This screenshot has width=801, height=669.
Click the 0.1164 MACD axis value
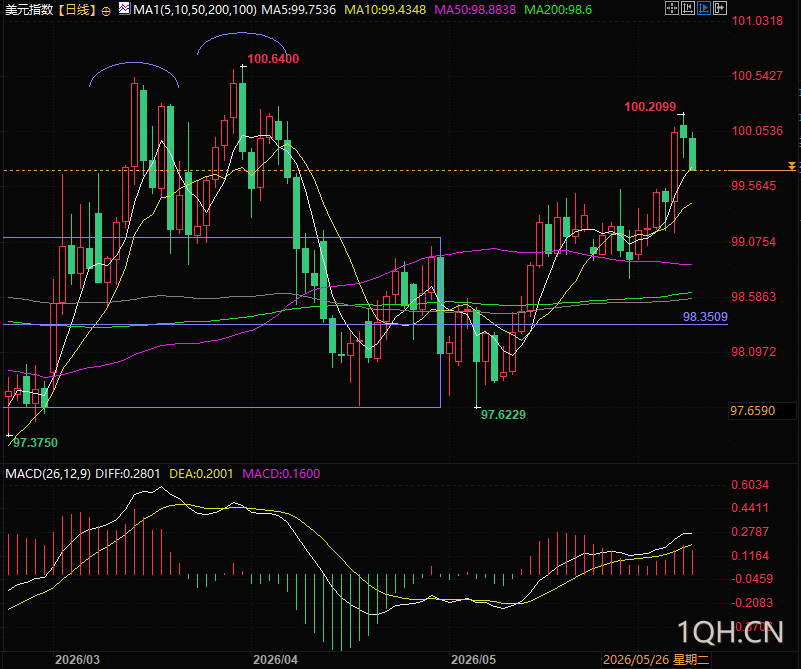750,556
